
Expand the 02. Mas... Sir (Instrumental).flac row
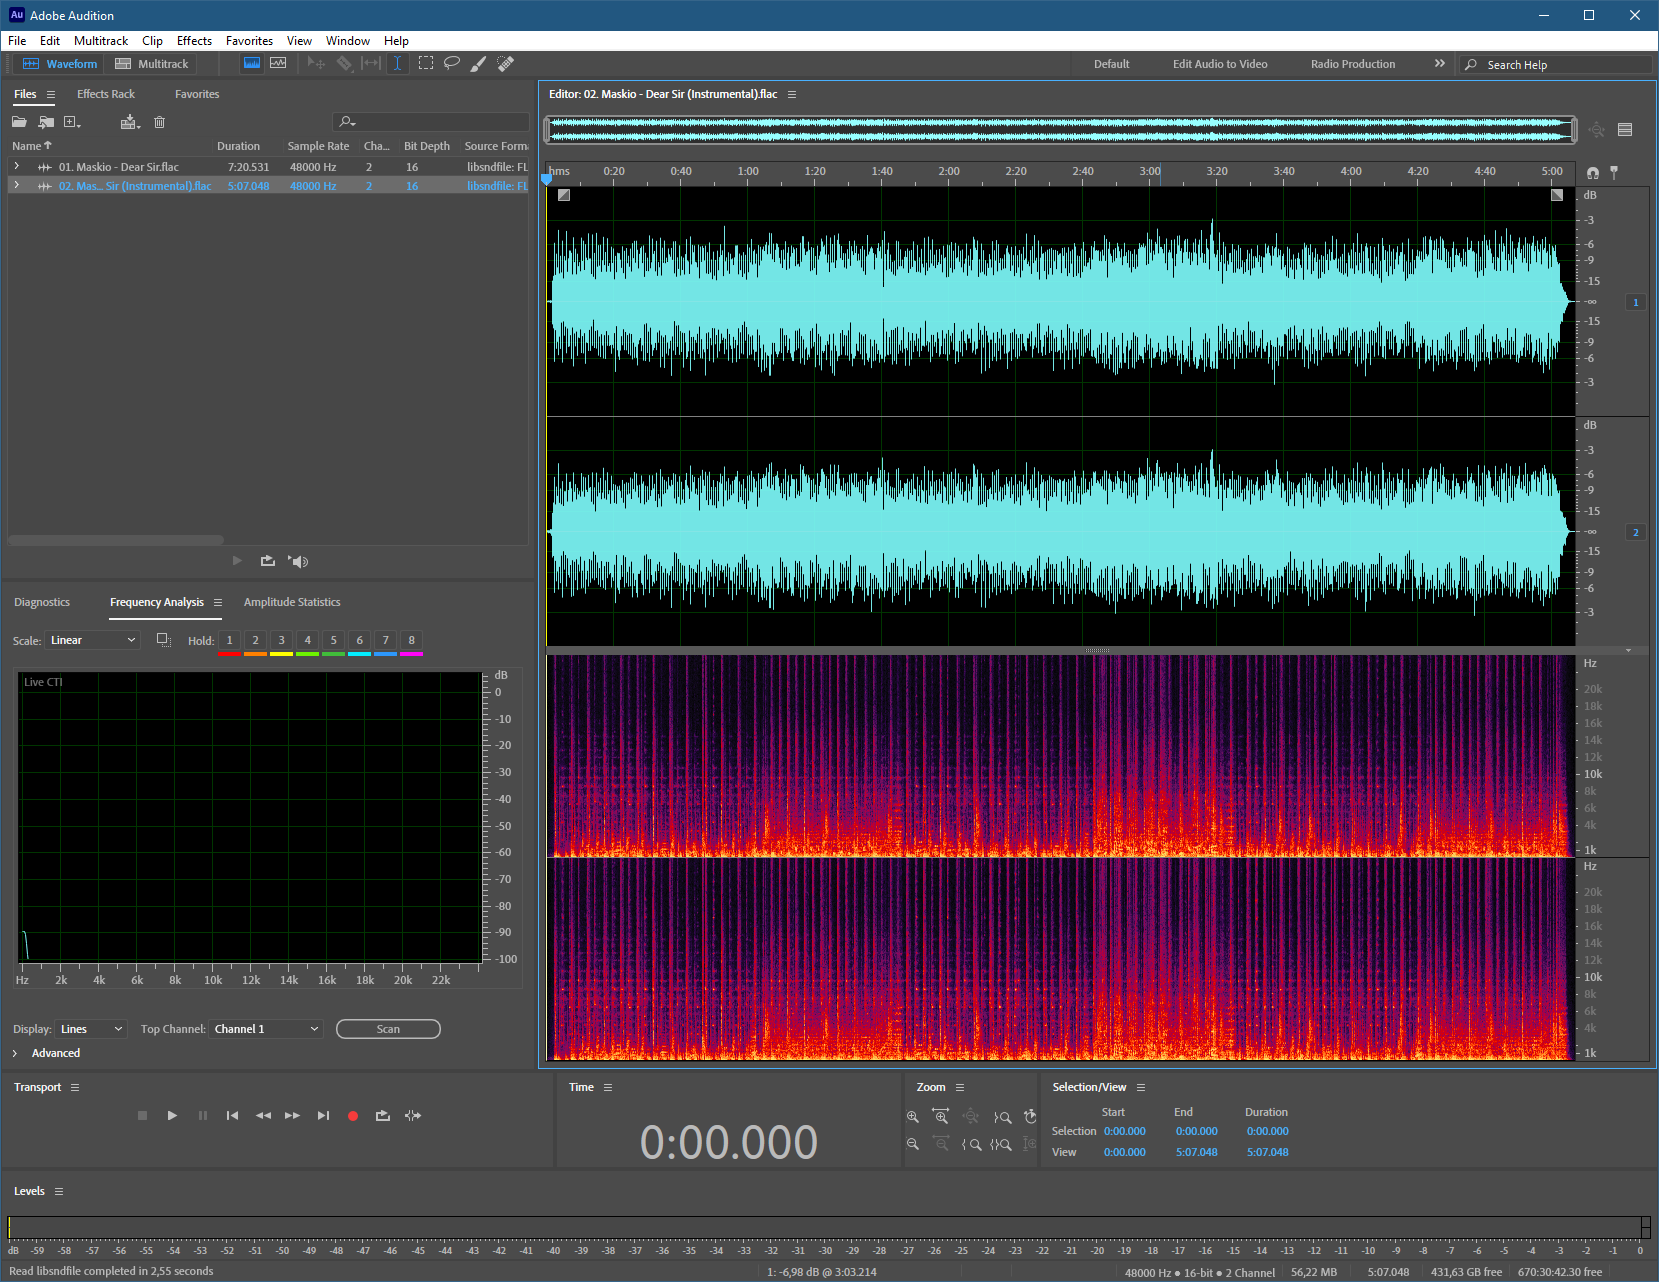click(16, 186)
